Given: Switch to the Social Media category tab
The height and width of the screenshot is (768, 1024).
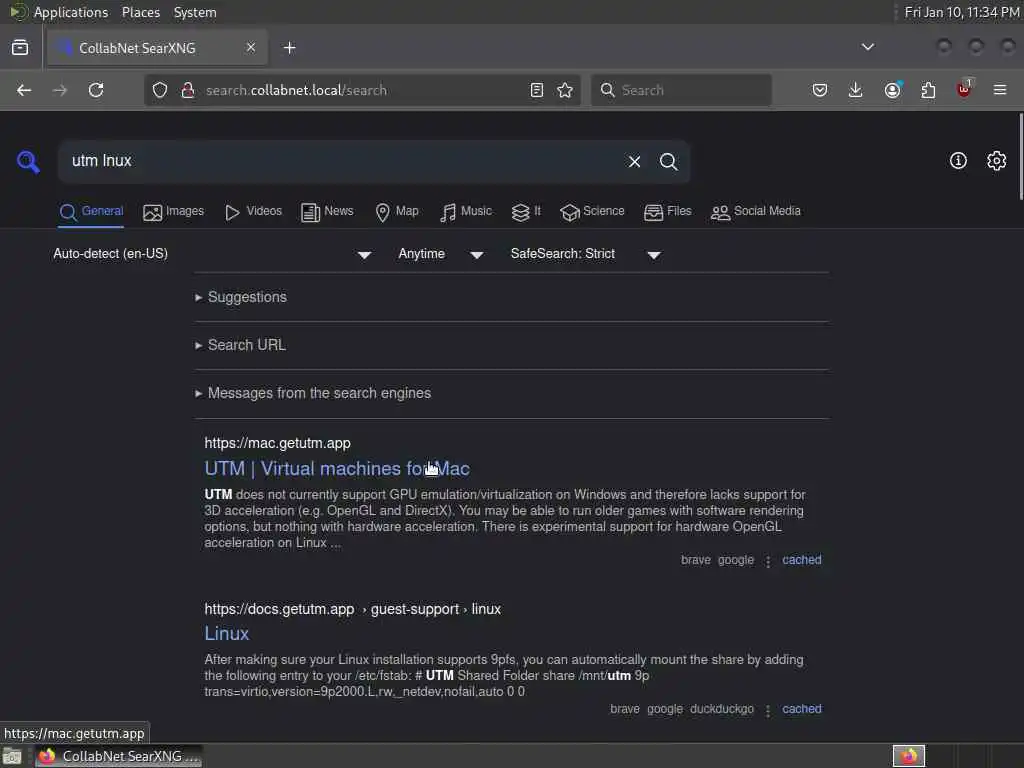Looking at the screenshot, I should pos(756,212).
